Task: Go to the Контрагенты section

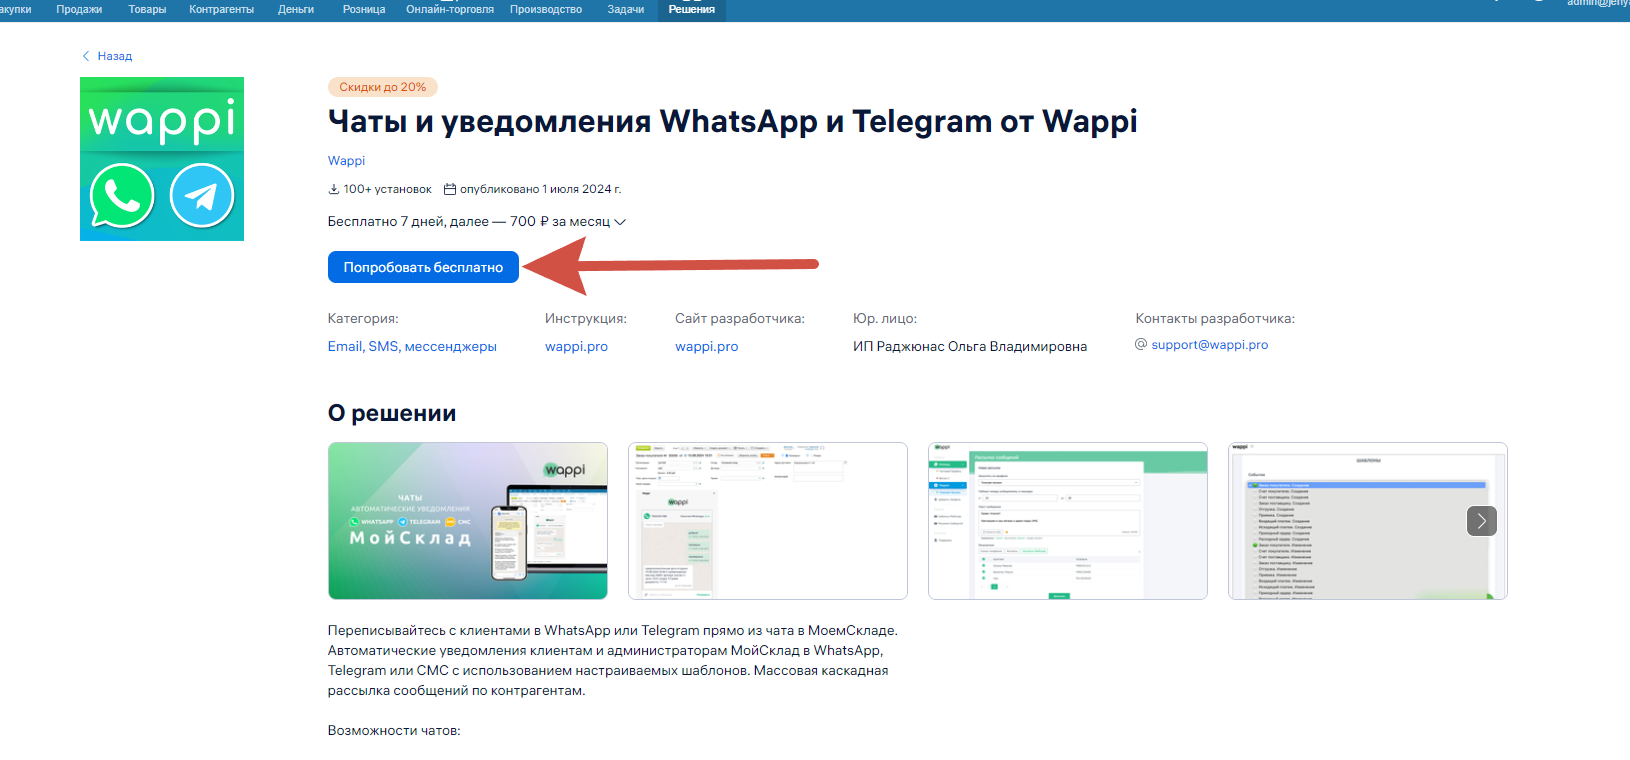Action: pyautogui.click(x=221, y=9)
